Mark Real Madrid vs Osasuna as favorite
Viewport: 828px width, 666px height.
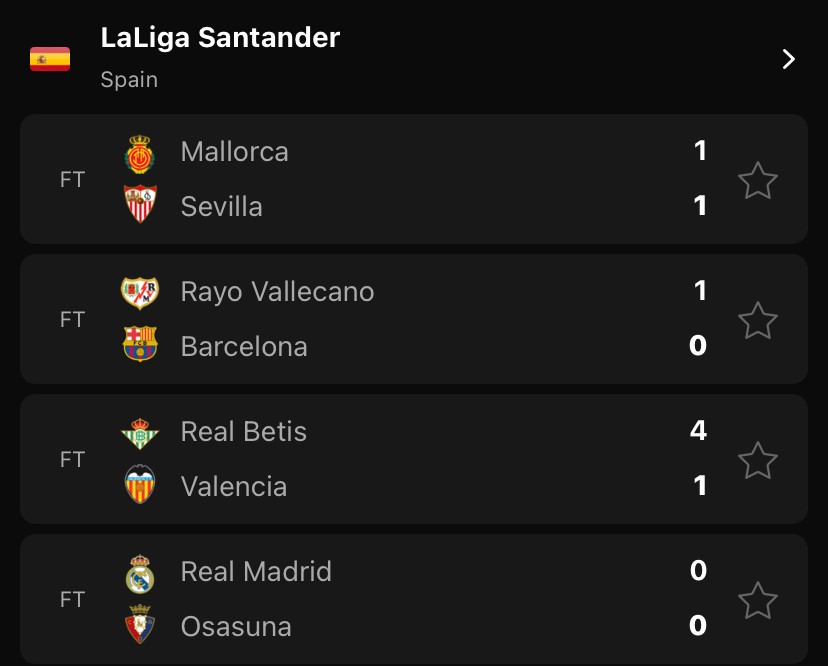pyautogui.click(x=757, y=601)
